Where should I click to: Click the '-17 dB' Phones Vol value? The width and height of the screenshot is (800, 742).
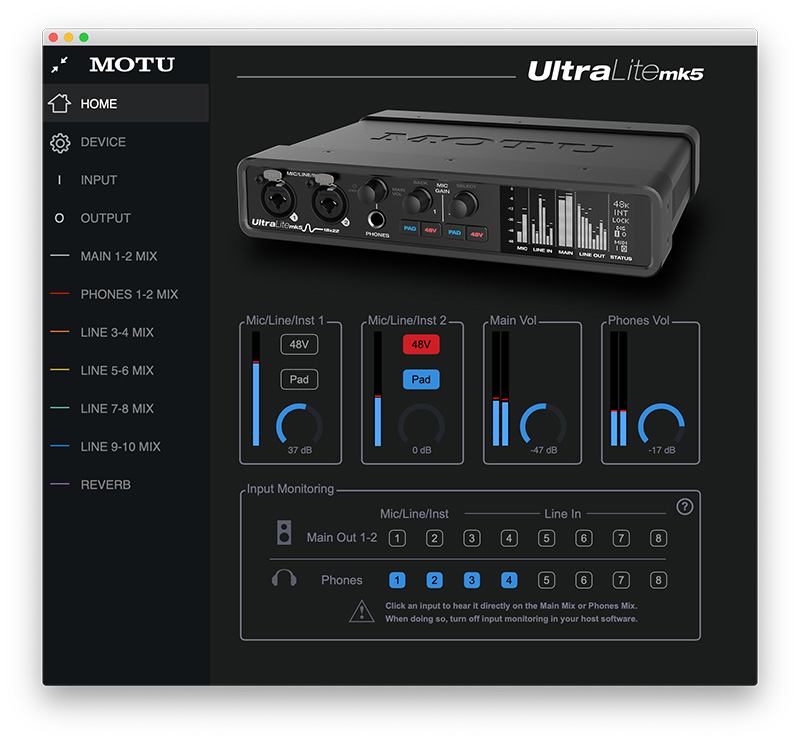662,450
